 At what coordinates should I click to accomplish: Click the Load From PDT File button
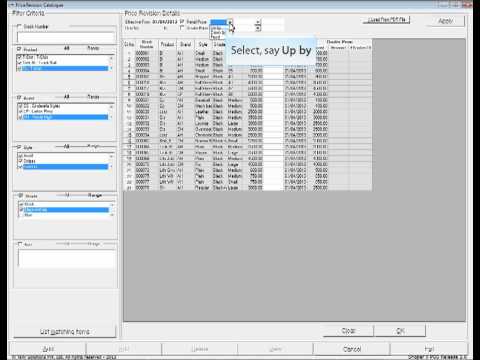pyautogui.click(x=387, y=20)
